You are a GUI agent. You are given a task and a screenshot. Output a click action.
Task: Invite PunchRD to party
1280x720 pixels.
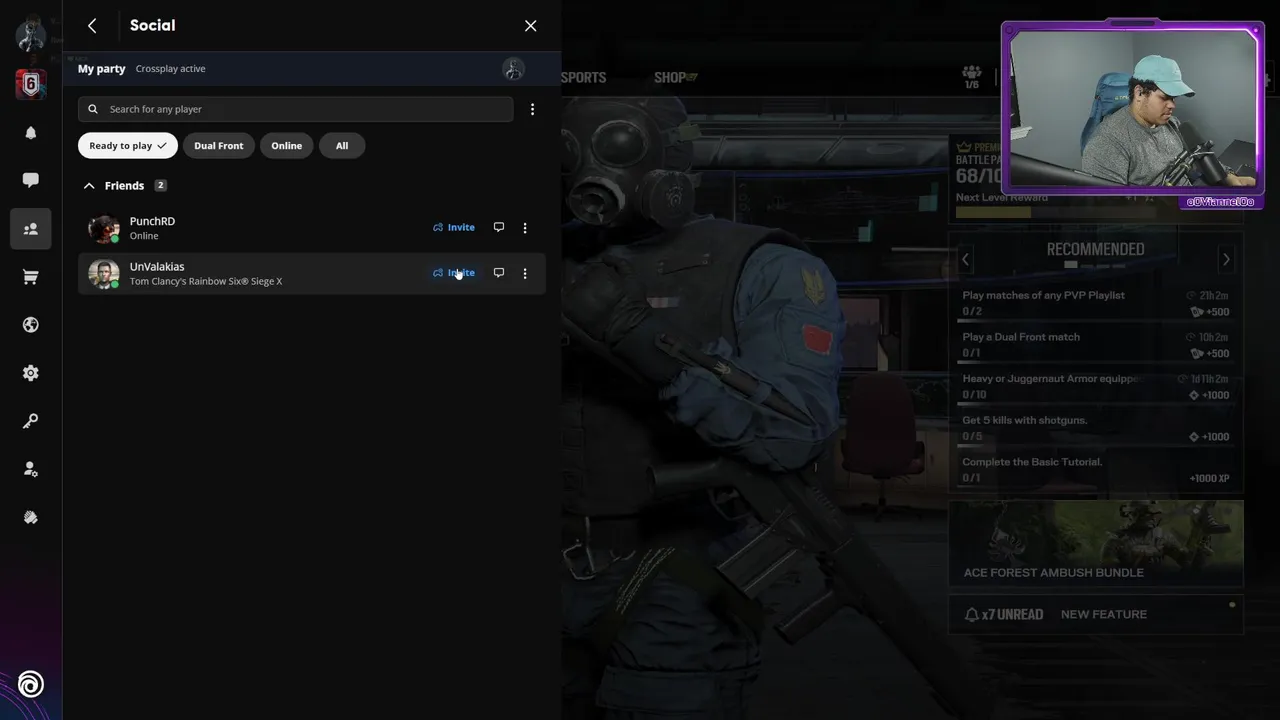[x=454, y=227]
